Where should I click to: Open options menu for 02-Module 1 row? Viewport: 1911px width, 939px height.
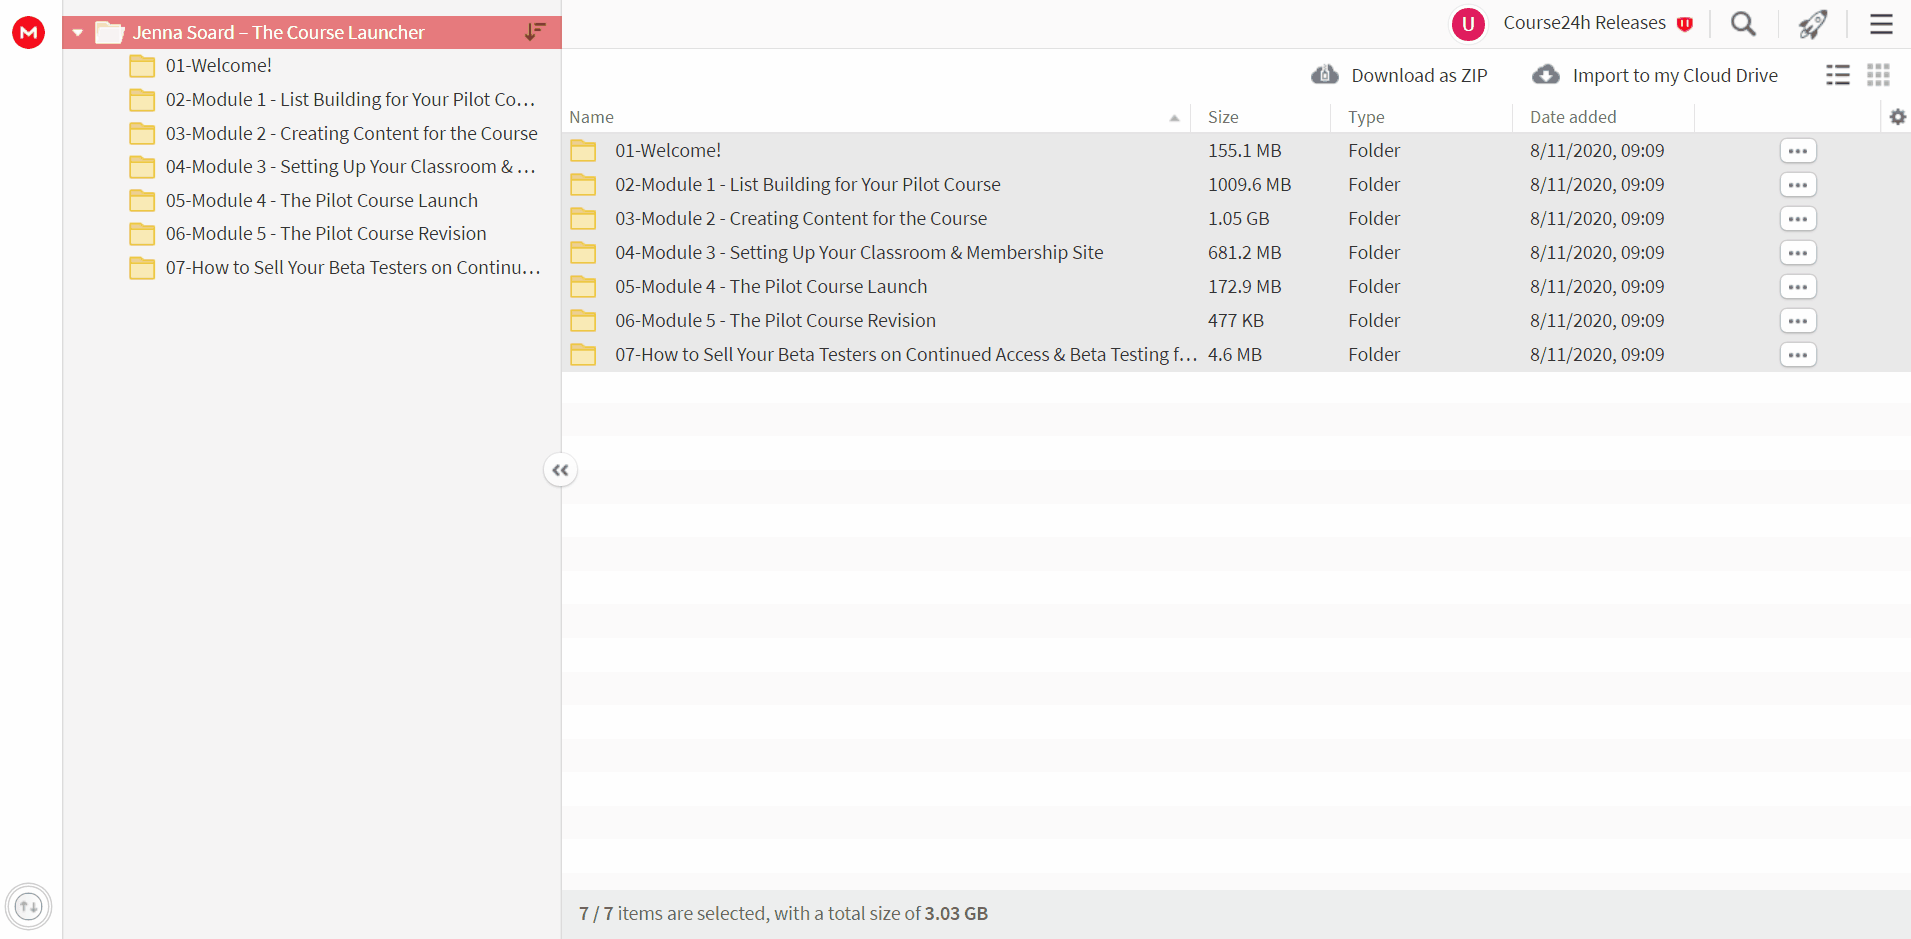pos(1798,185)
